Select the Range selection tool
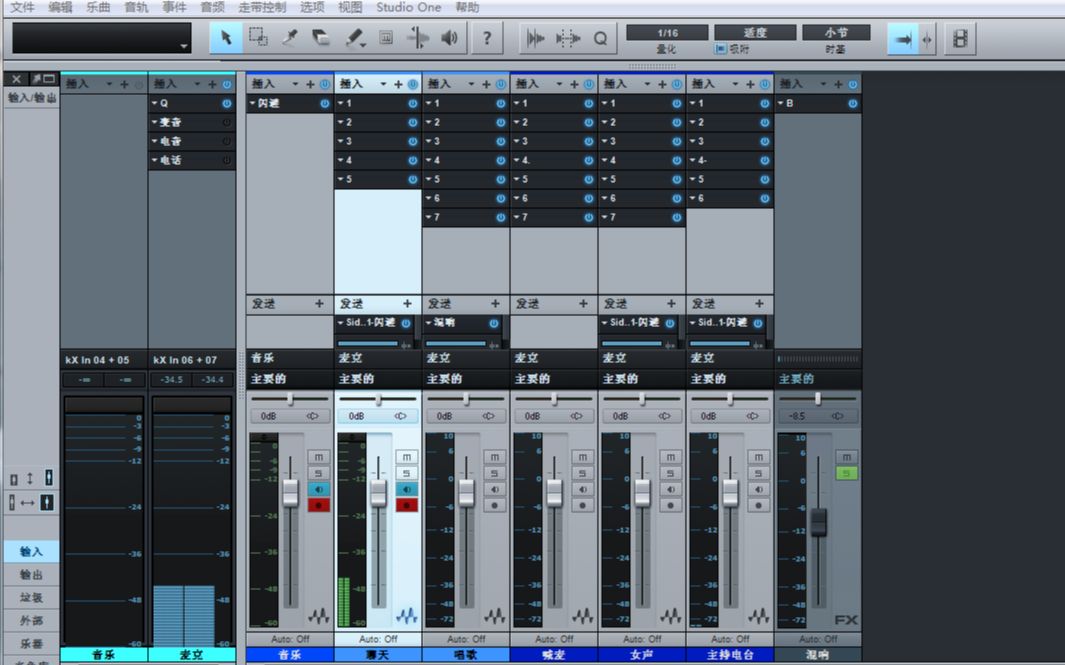Screen dimensions: 1065x665 coord(257,38)
